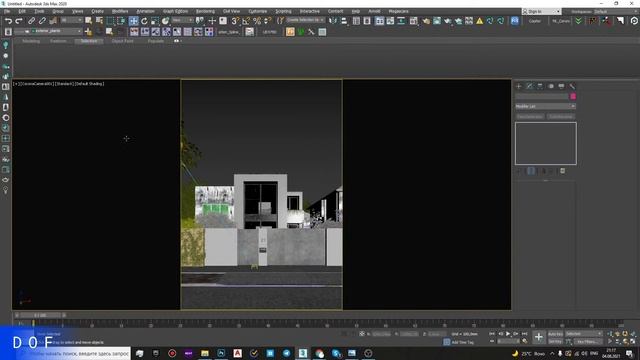Toggle Window/Crossing selection mode
Viewport: 640px width, 360px height.
(121, 21)
